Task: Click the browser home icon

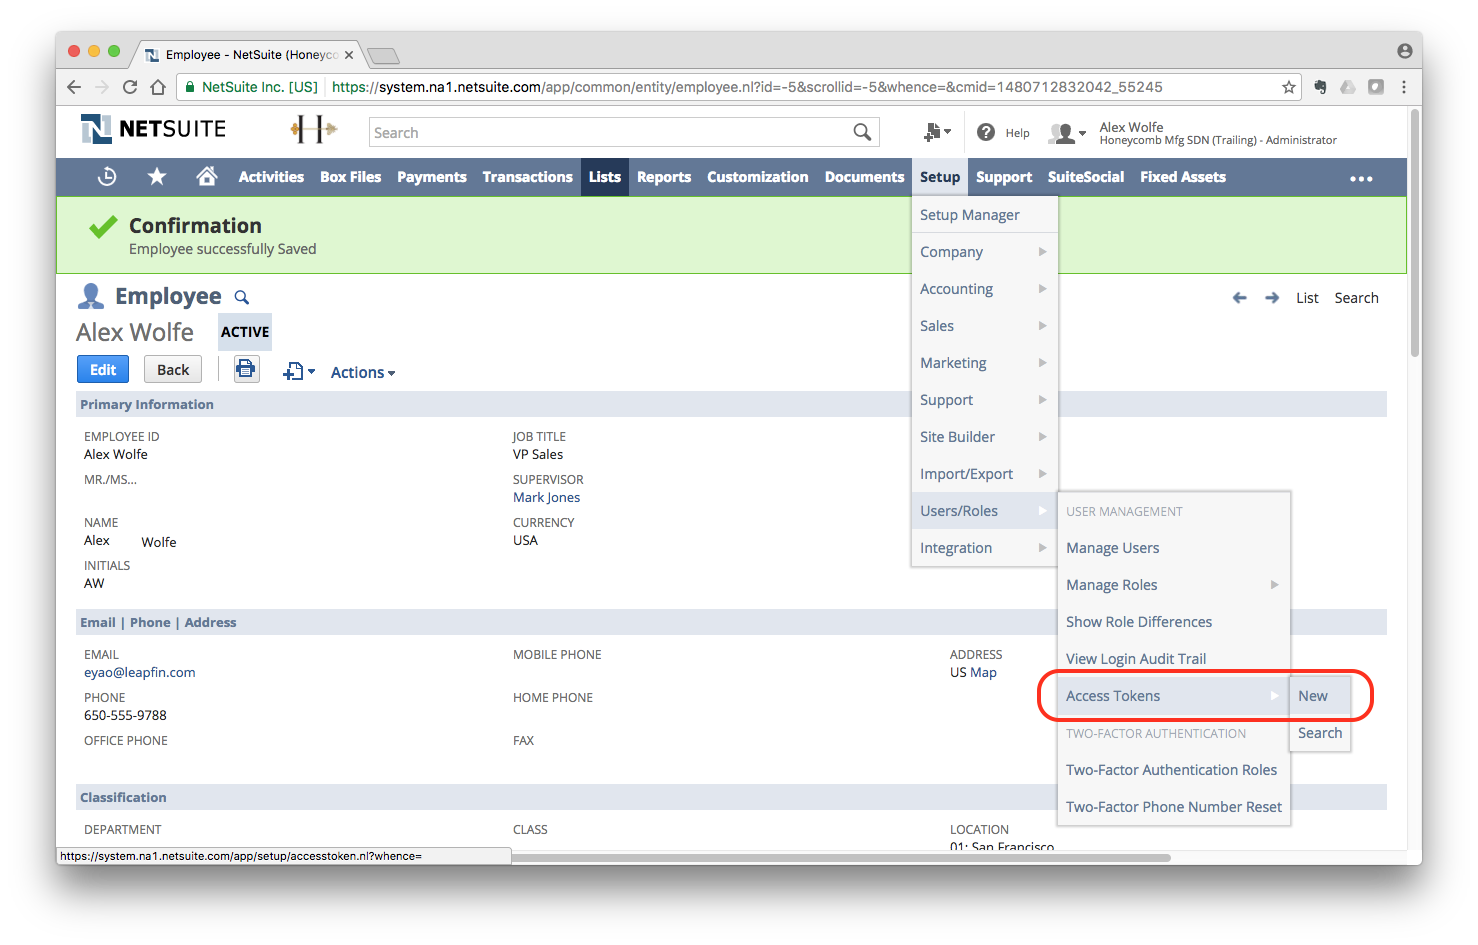Action: click(158, 87)
